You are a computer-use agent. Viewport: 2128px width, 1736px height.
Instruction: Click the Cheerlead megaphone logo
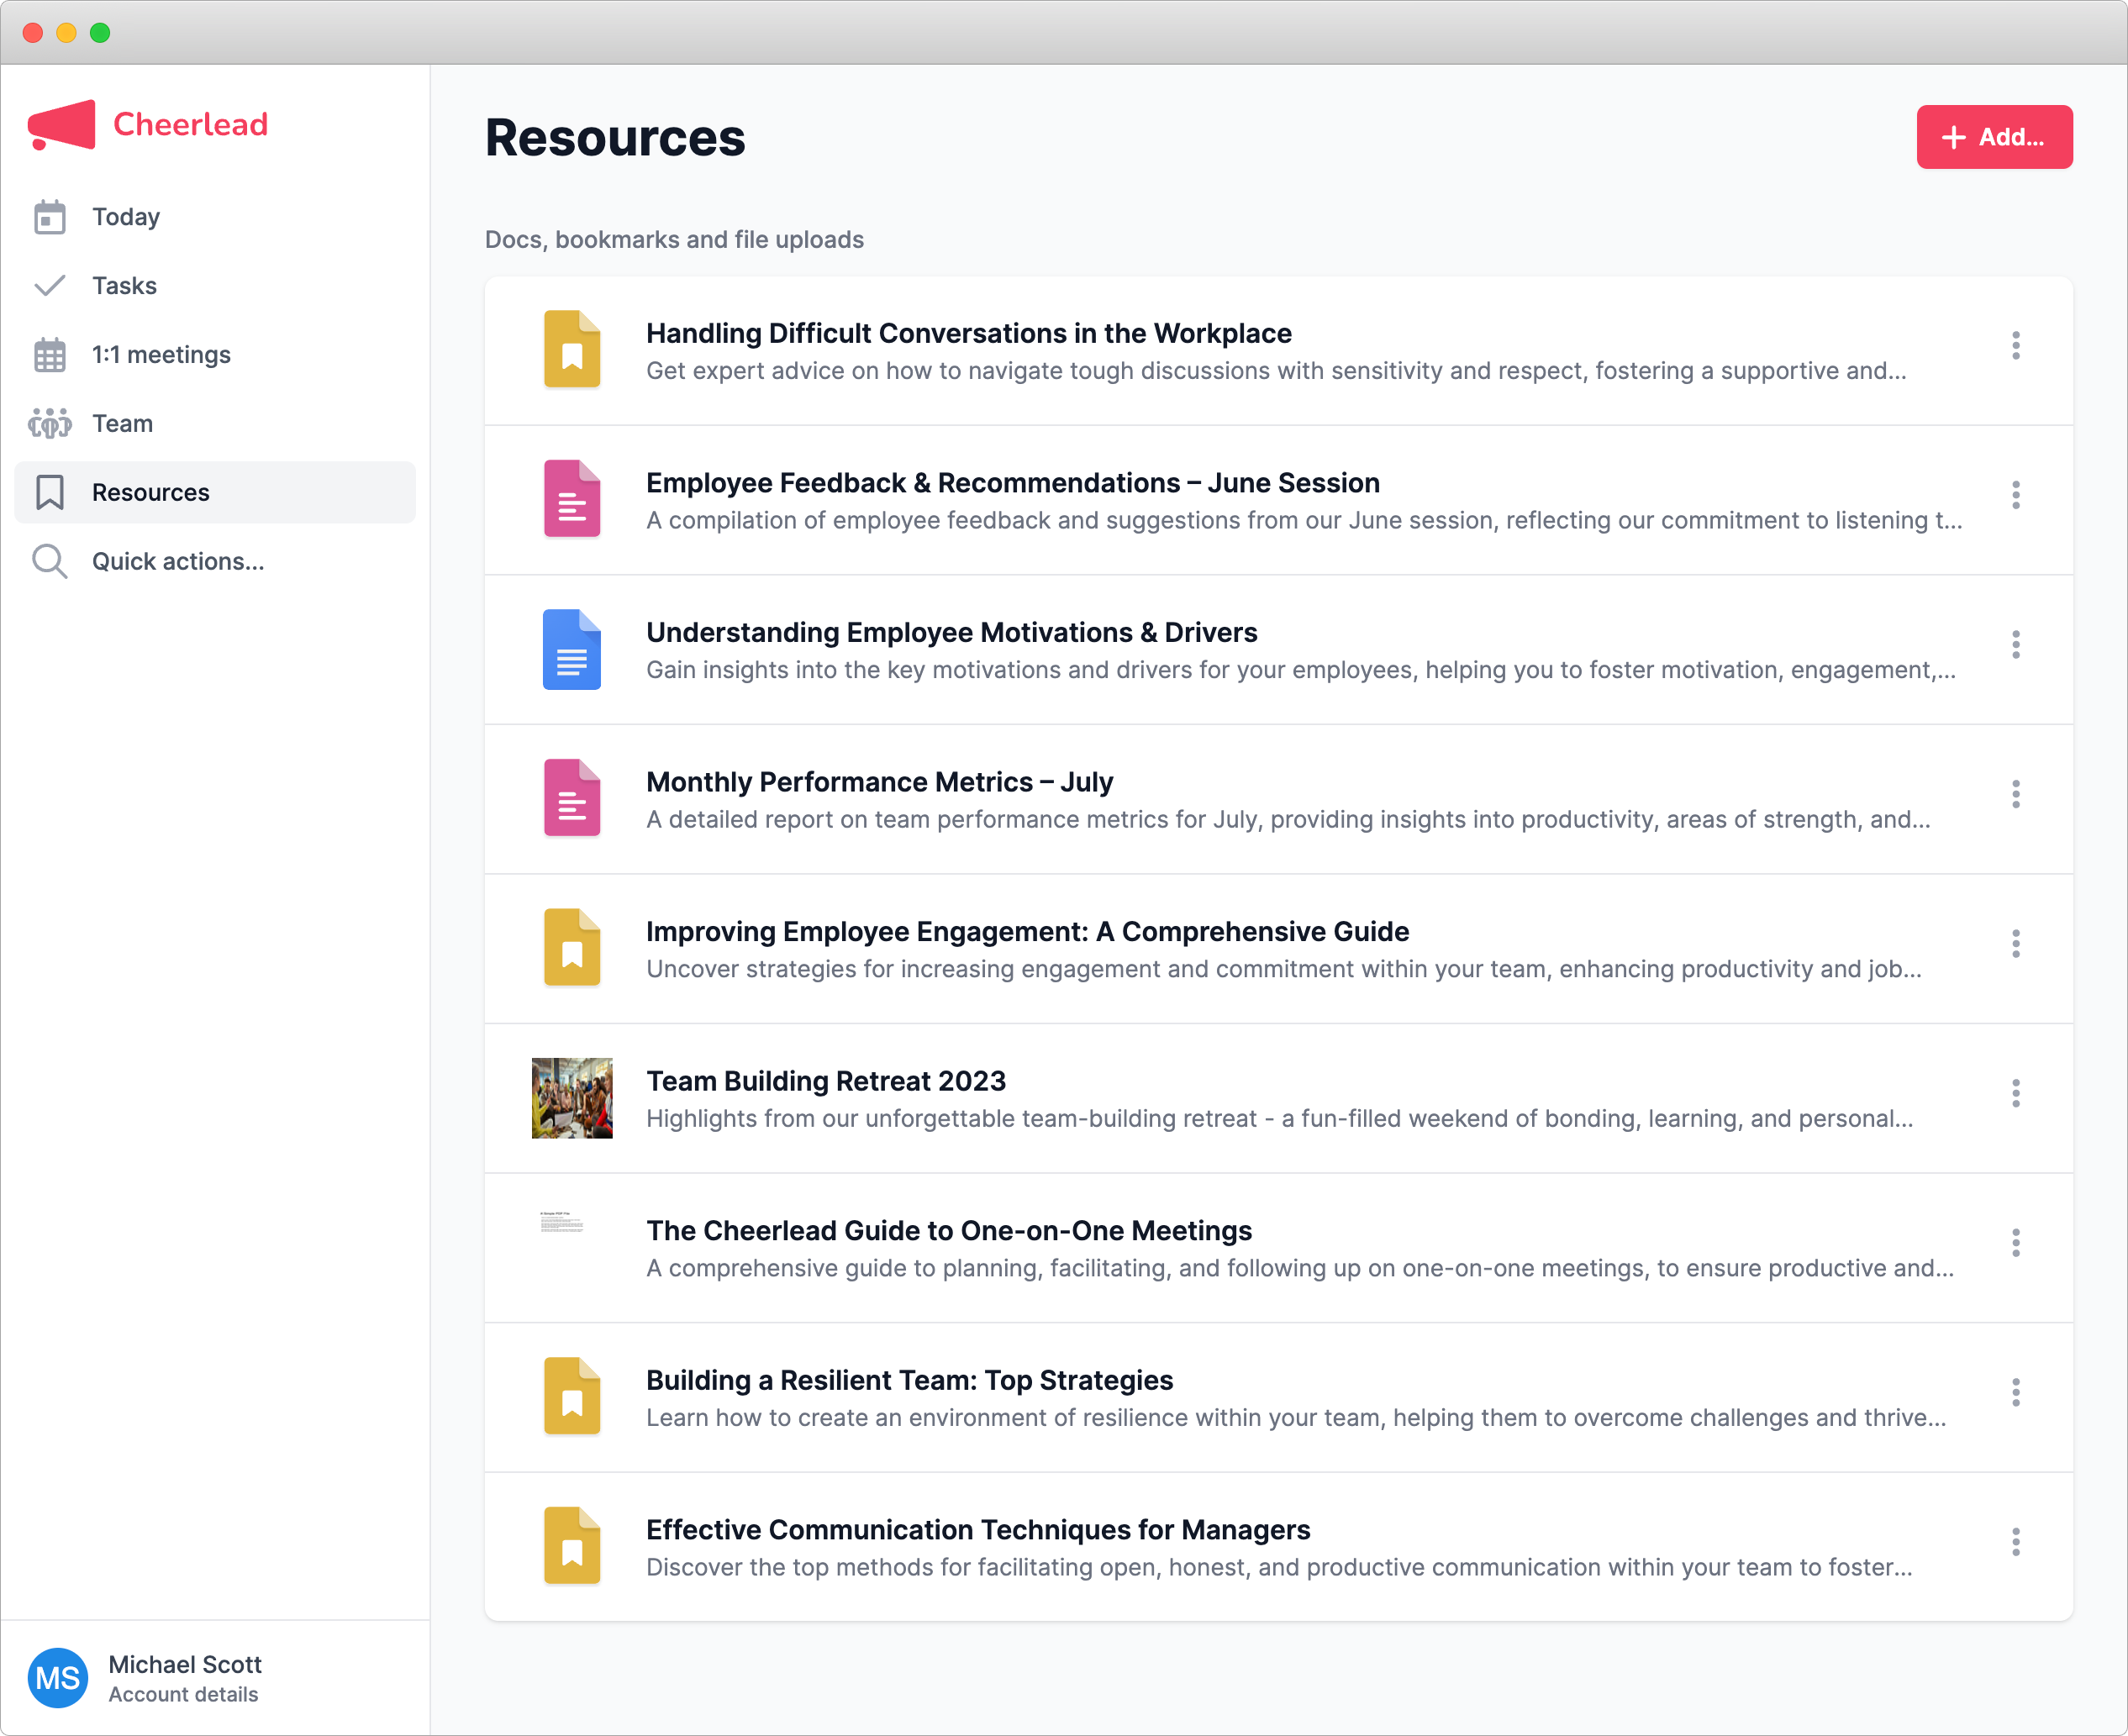[x=62, y=125]
